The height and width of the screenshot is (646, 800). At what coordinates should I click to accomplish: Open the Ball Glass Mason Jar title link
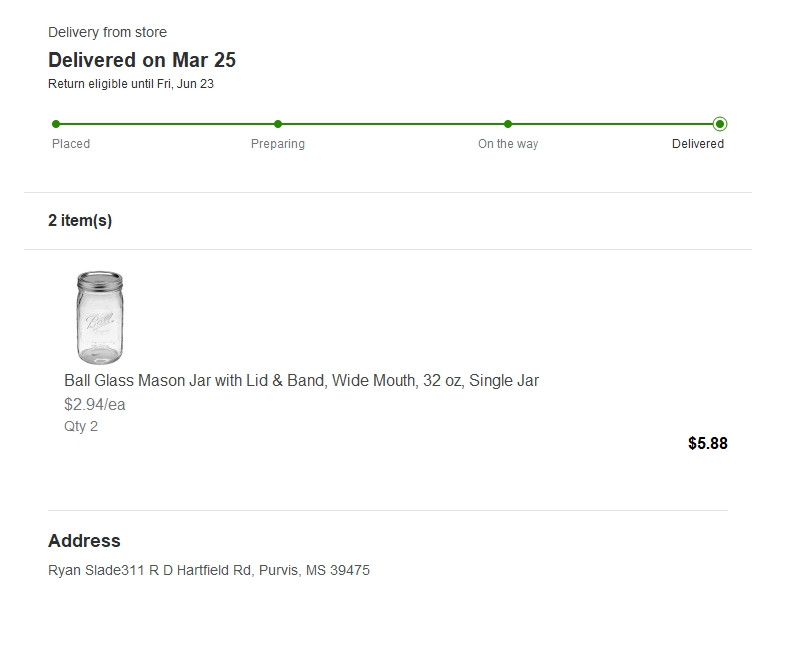[301, 381]
